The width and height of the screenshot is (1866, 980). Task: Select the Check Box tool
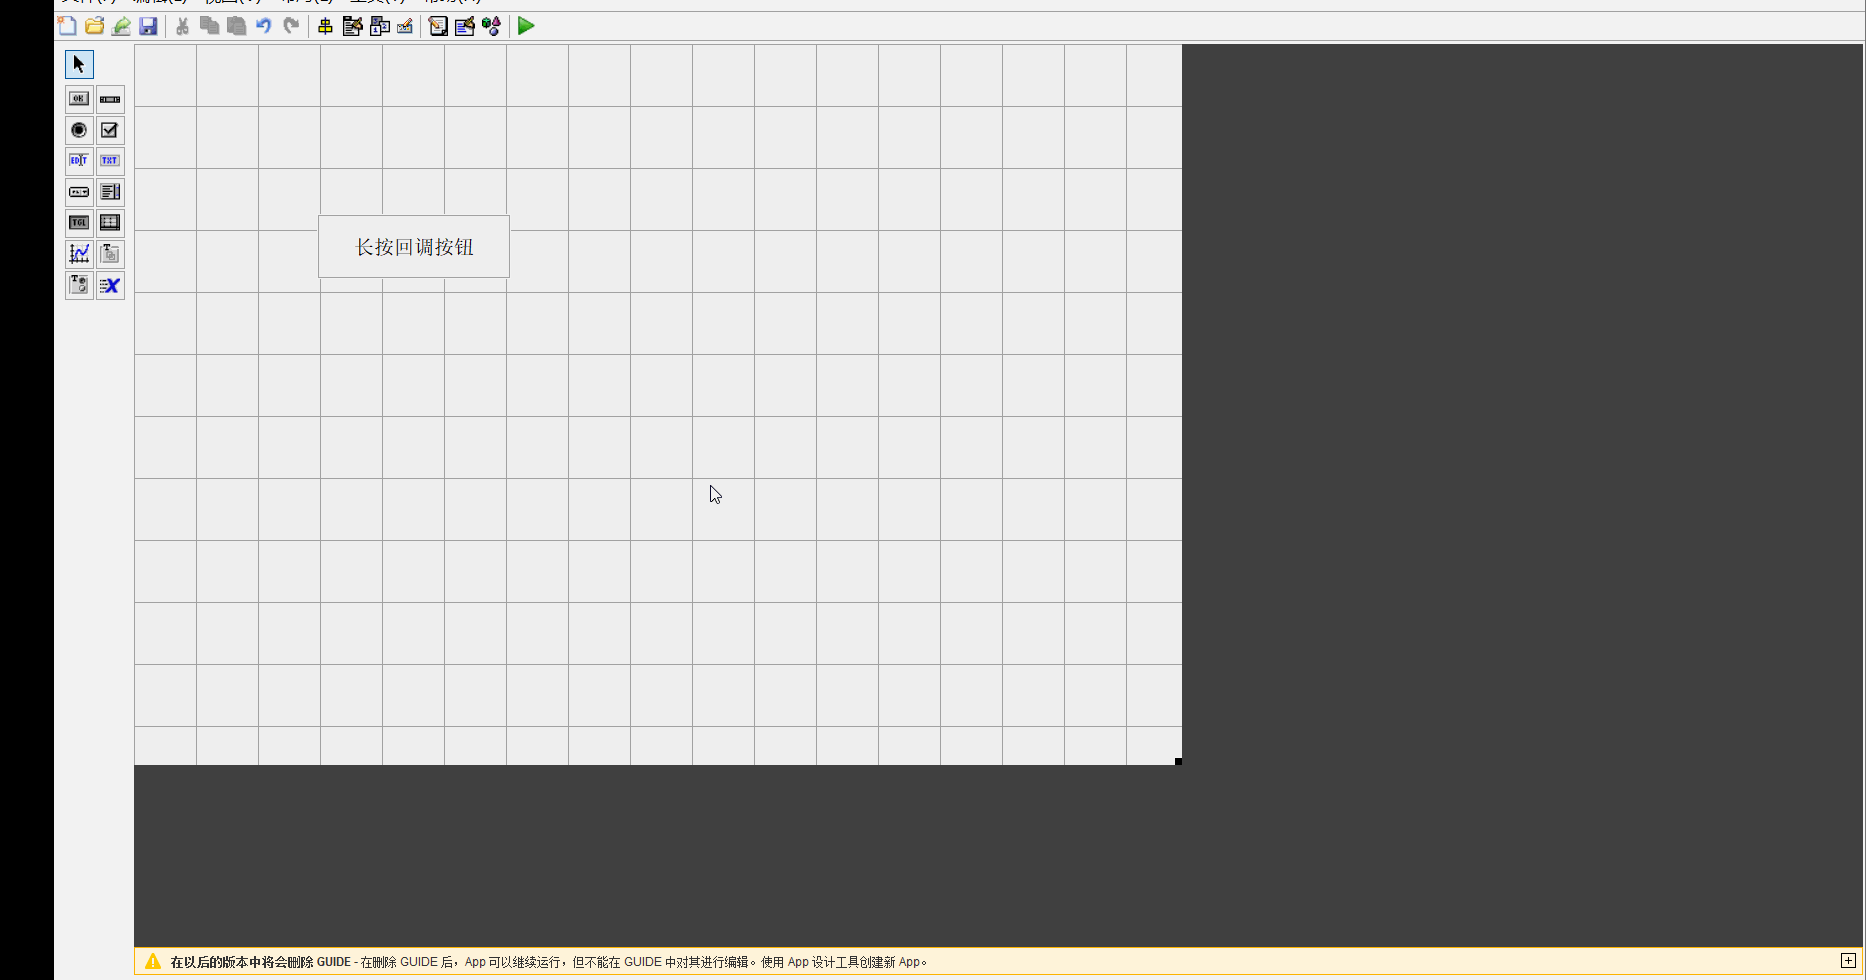(110, 130)
